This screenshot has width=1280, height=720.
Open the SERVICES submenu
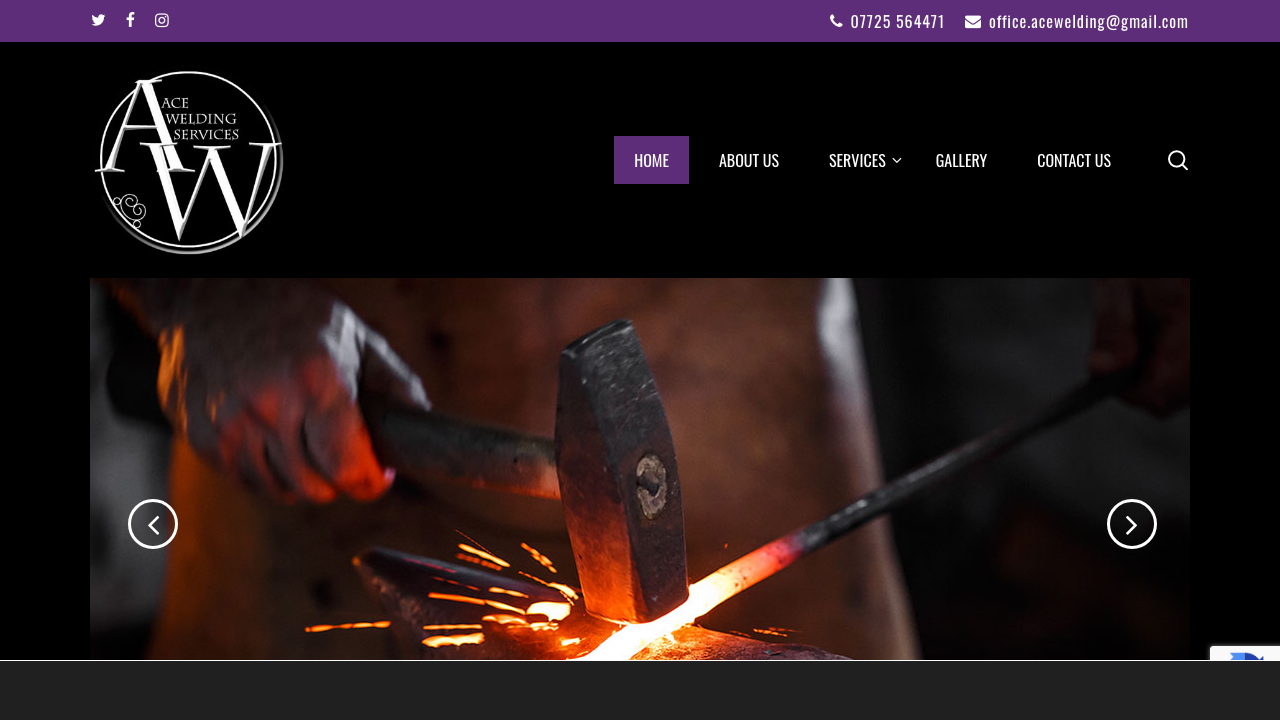click(857, 158)
